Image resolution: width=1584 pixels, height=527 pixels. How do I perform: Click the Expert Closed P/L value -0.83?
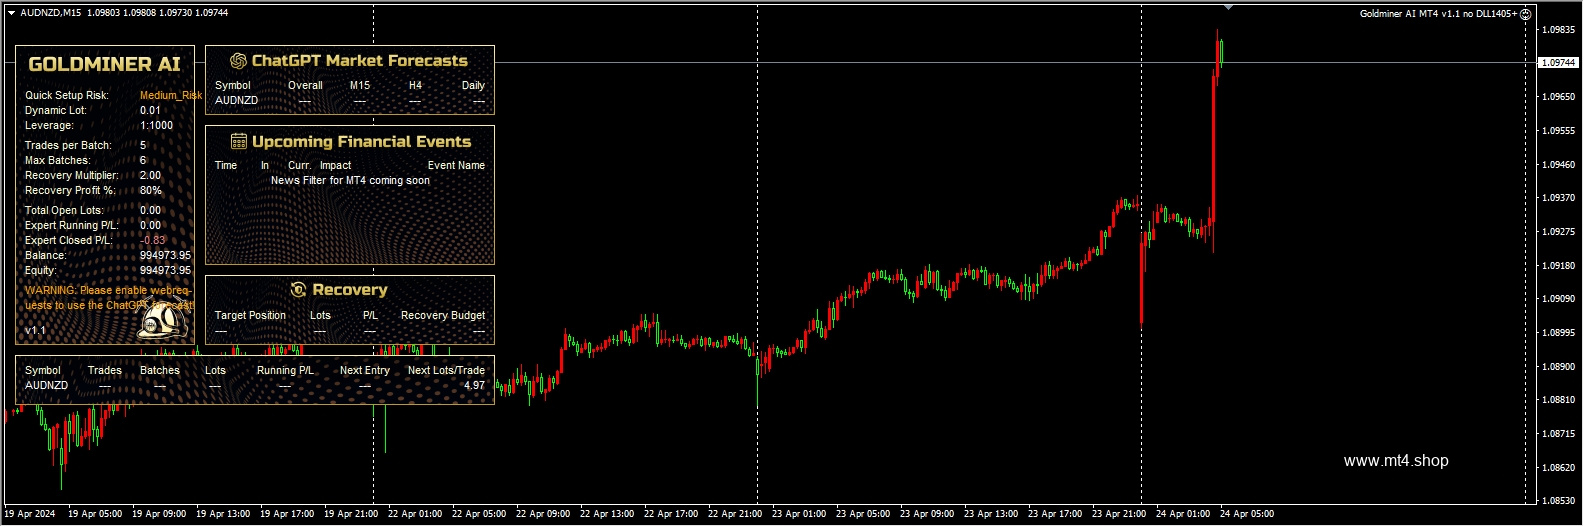click(153, 241)
